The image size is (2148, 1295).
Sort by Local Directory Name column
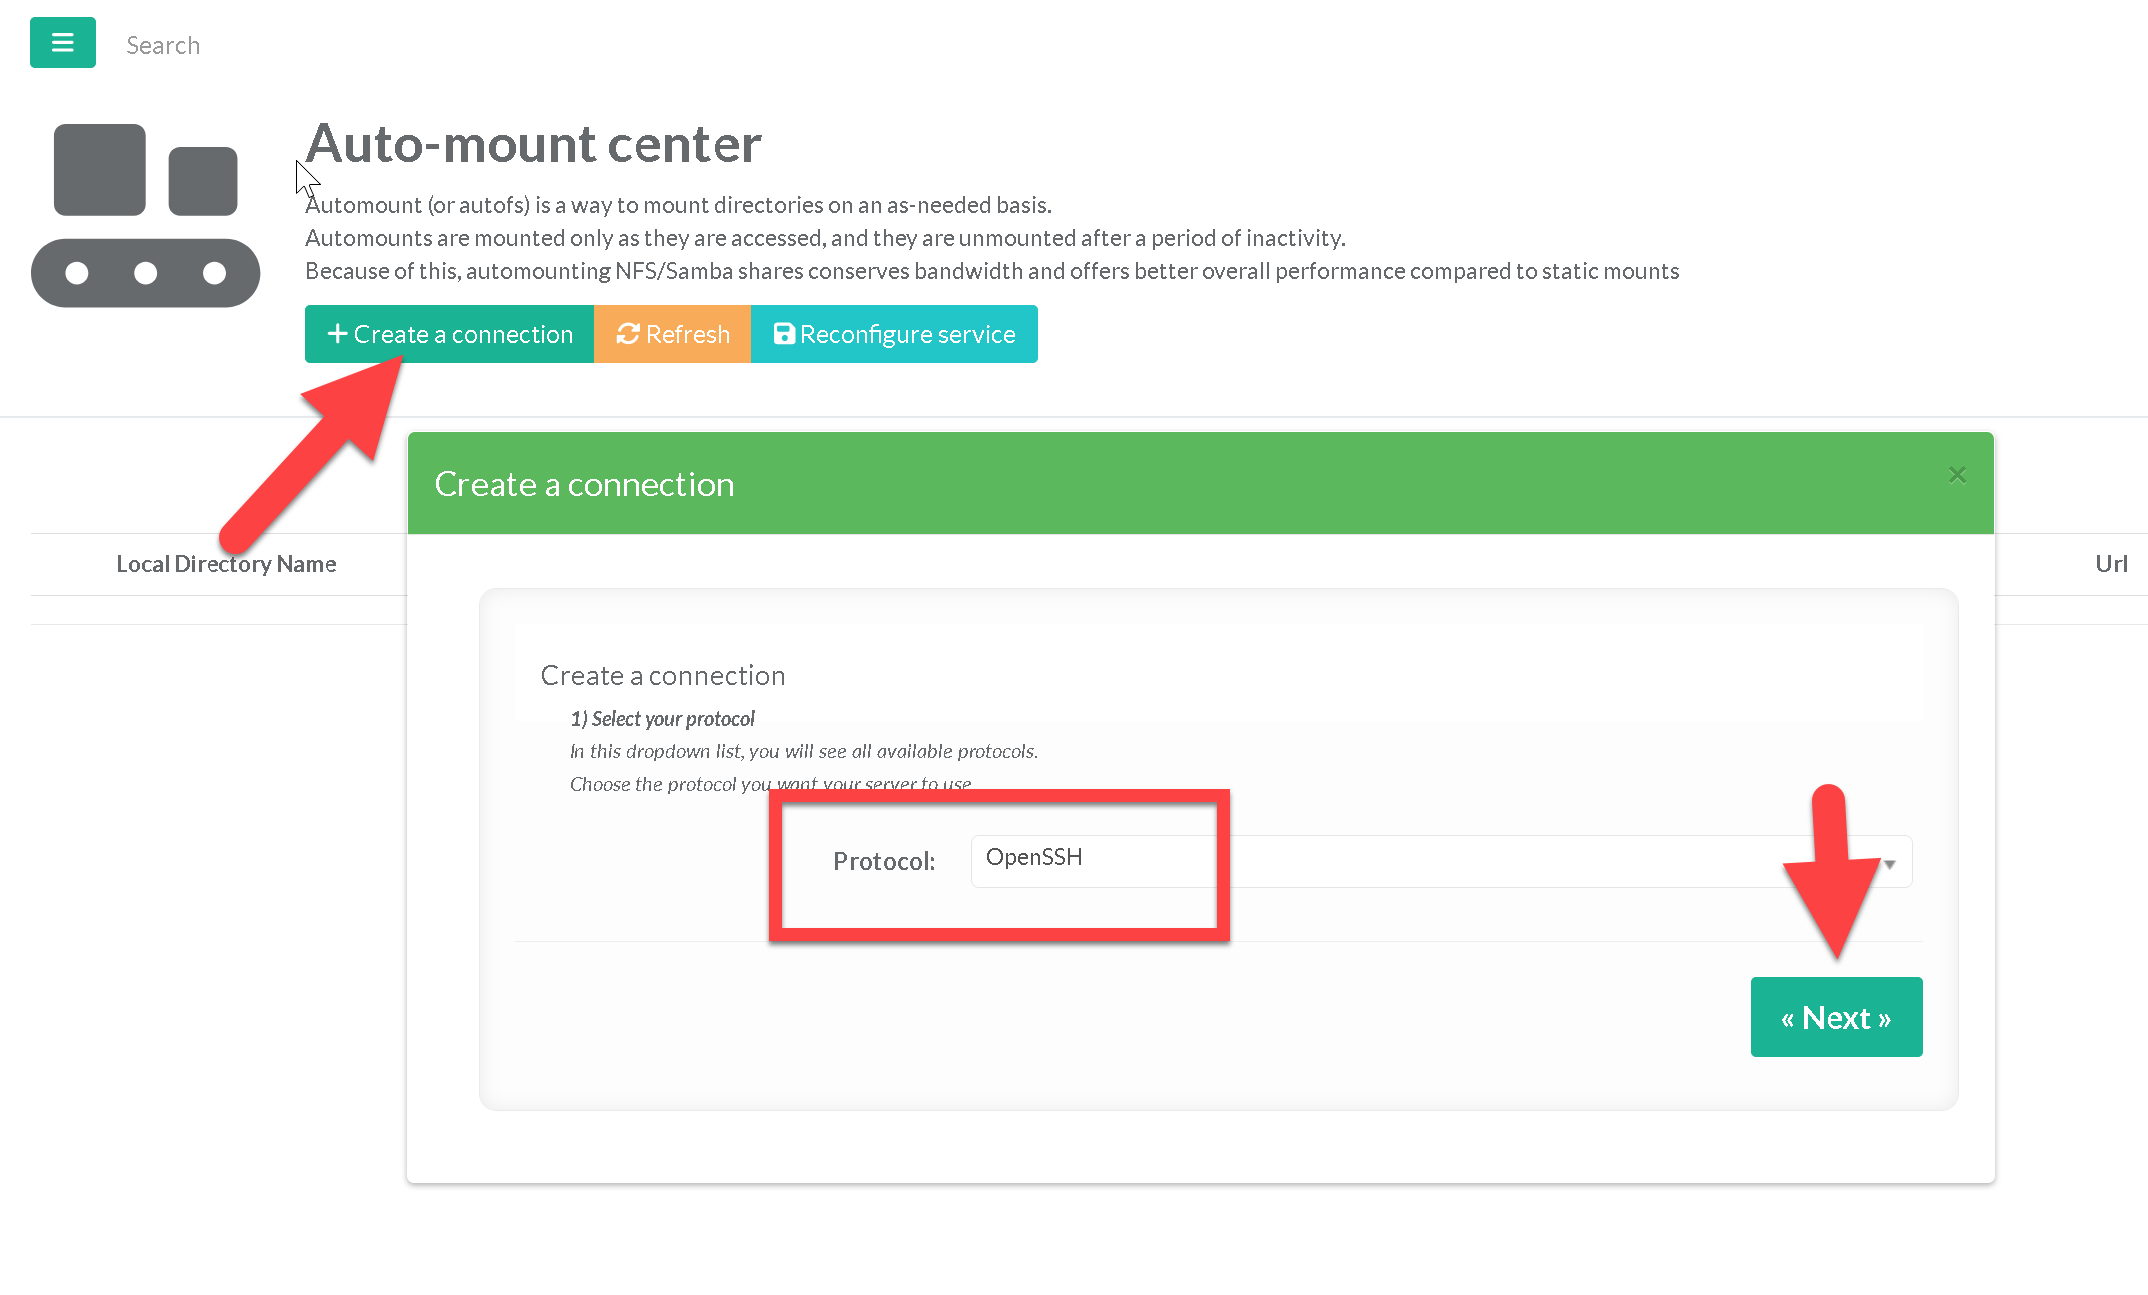click(226, 564)
